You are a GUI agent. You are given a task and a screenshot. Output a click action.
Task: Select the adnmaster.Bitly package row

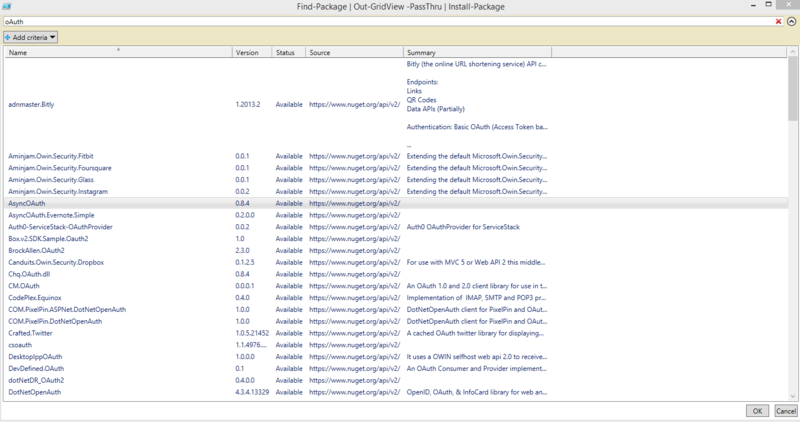(x=396, y=104)
